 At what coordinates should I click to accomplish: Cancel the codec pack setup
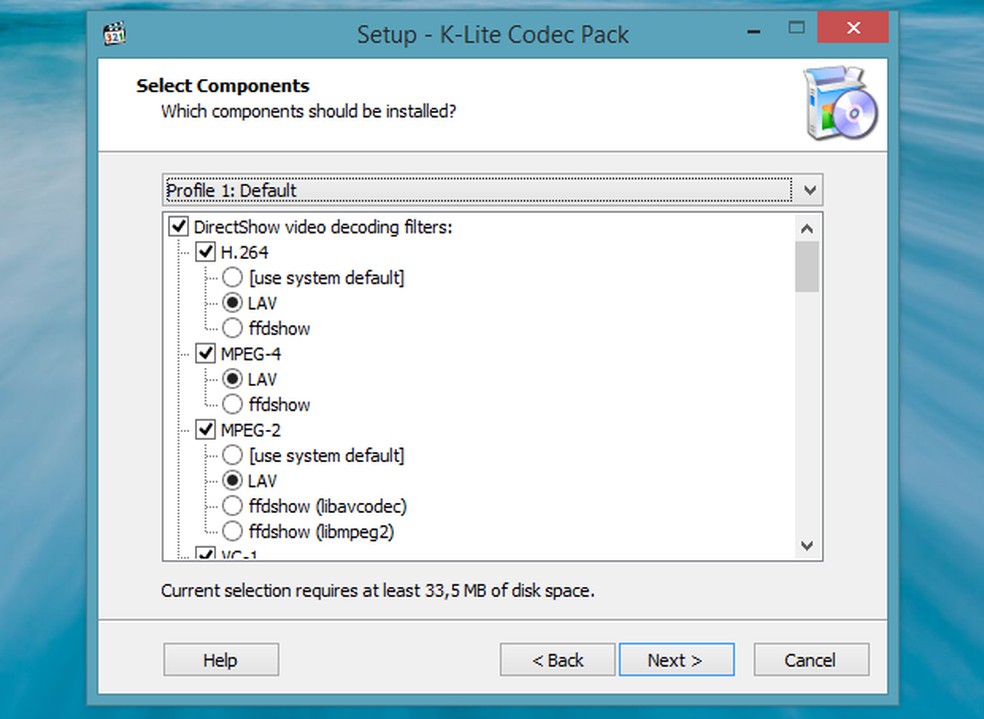811,660
